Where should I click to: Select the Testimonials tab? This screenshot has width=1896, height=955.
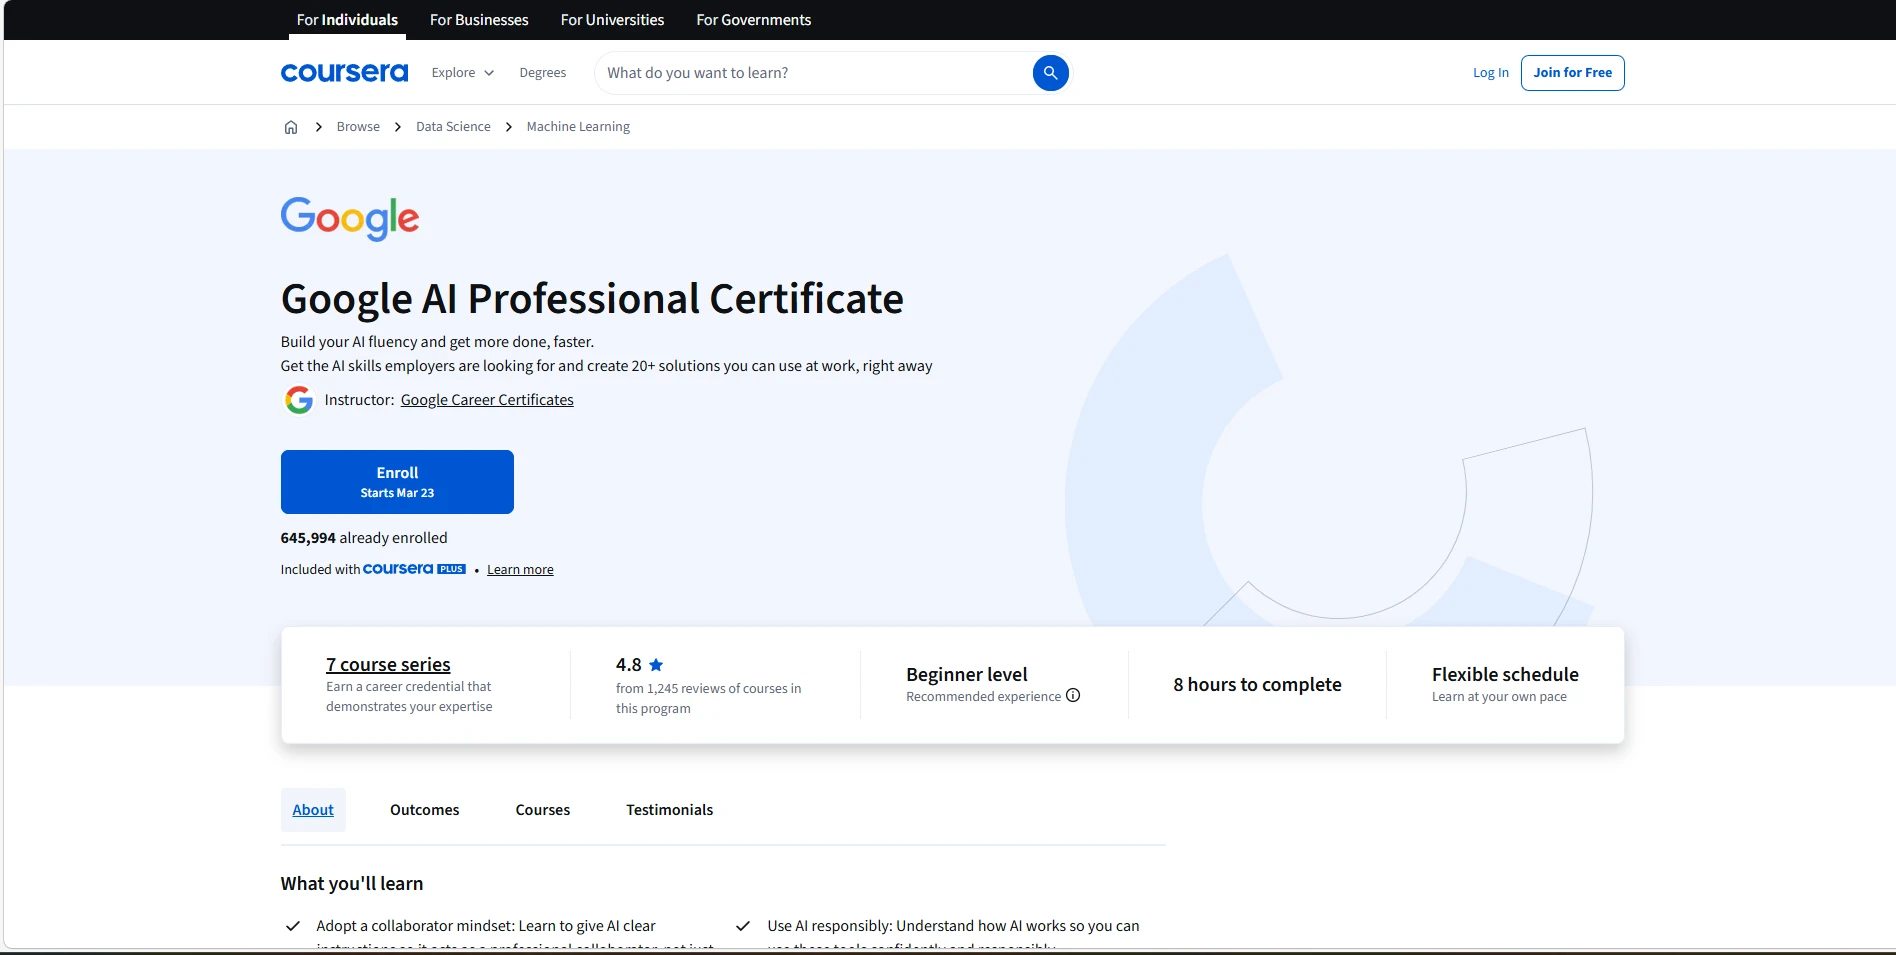[669, 809]
